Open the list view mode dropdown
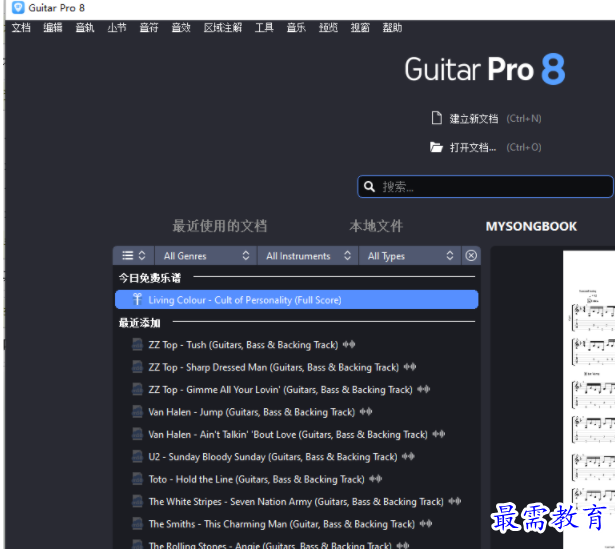 point(134,256)
